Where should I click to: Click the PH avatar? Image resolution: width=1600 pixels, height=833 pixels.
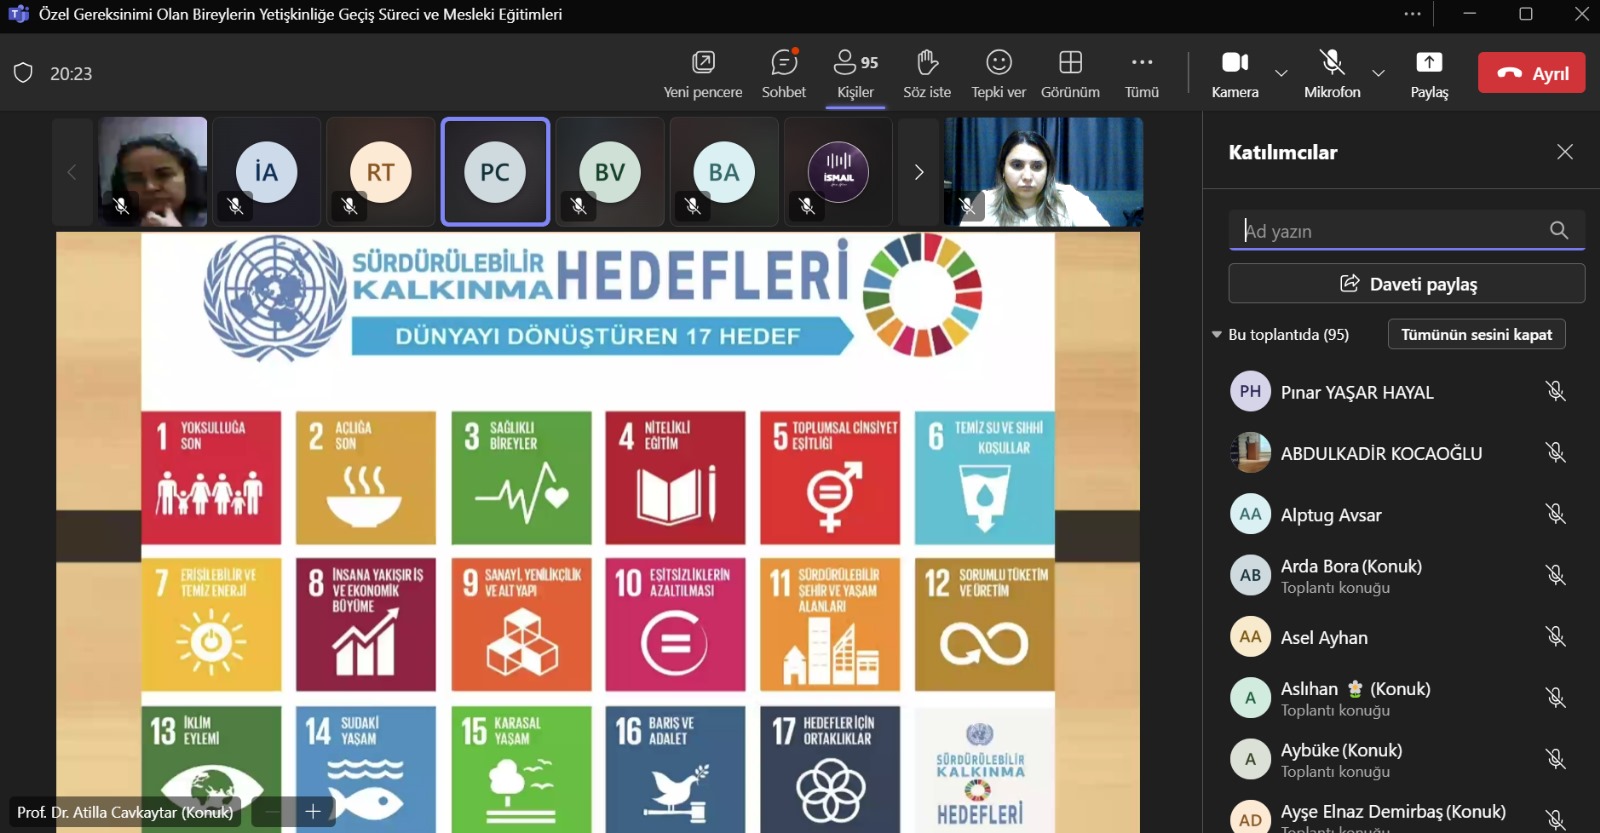pos(1250,391)
